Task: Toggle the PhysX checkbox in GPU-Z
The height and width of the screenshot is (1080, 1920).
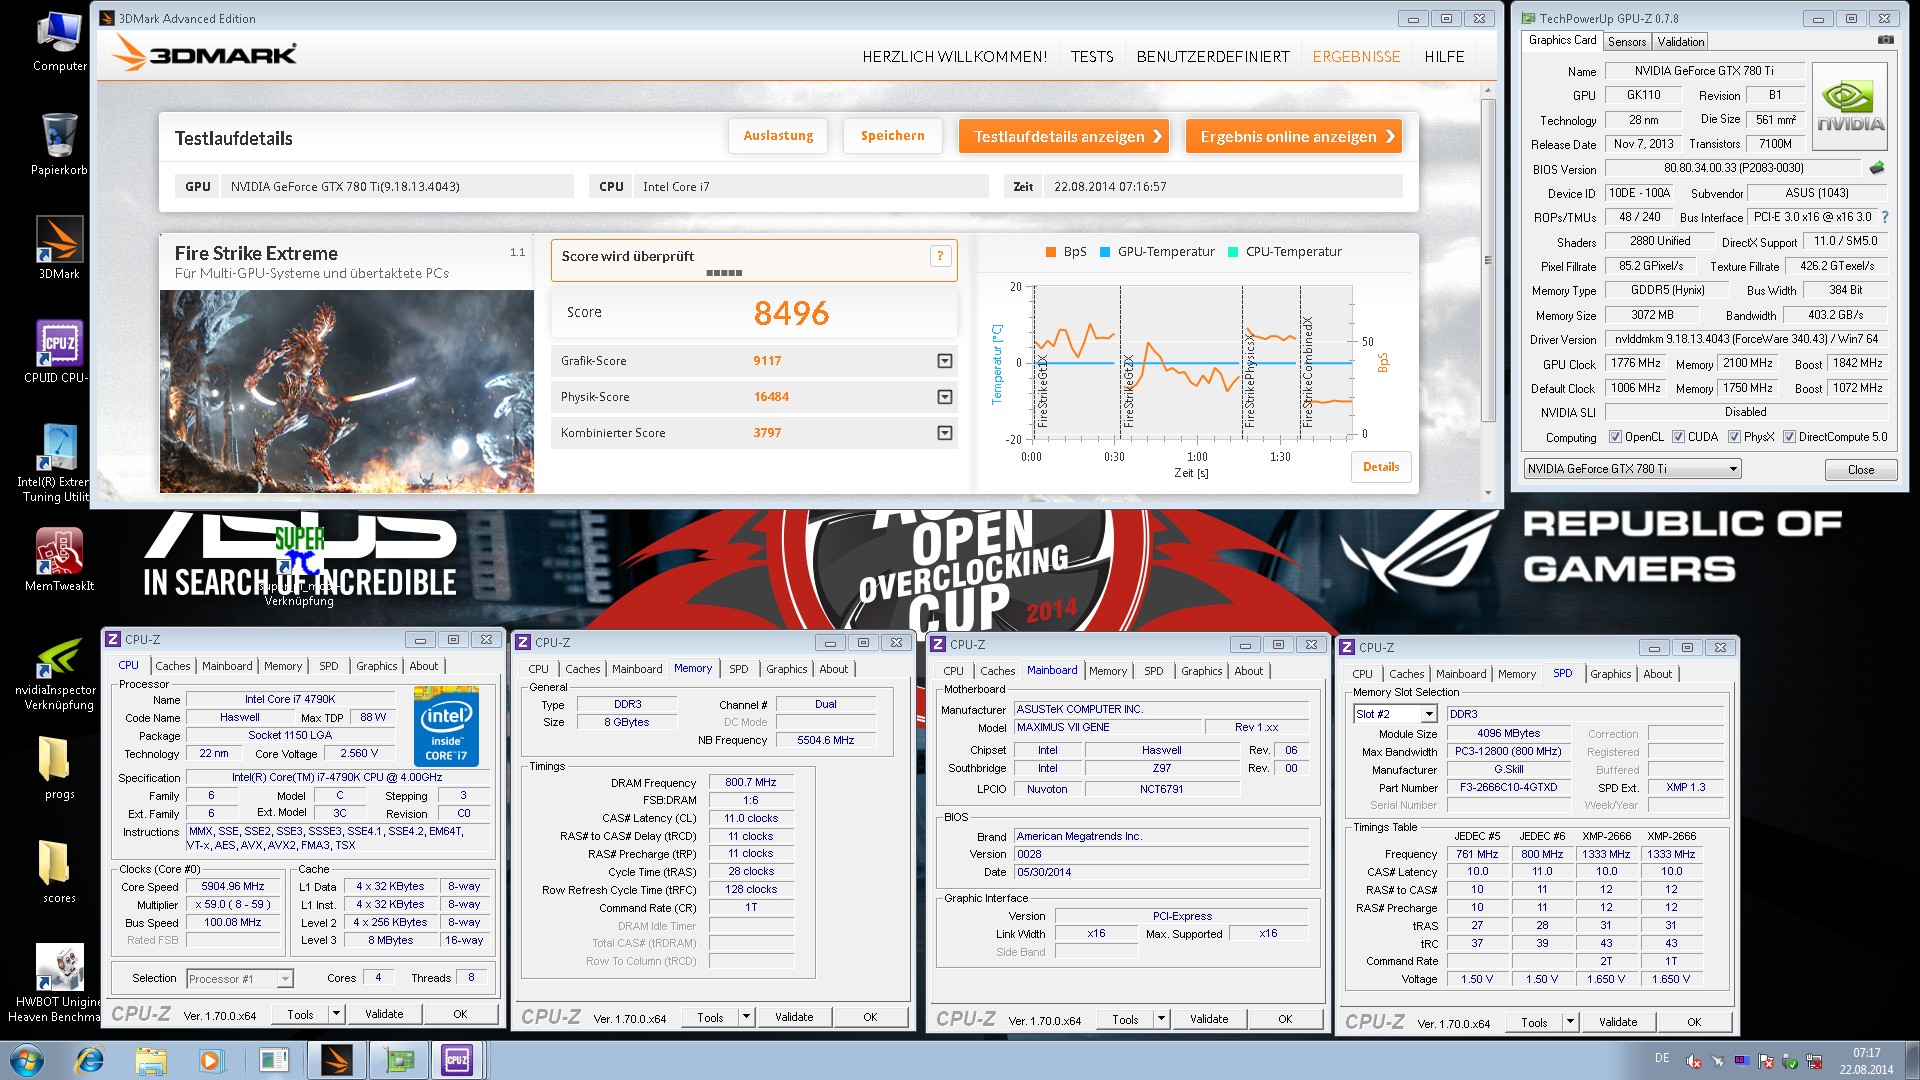Action: point(1734,437)
